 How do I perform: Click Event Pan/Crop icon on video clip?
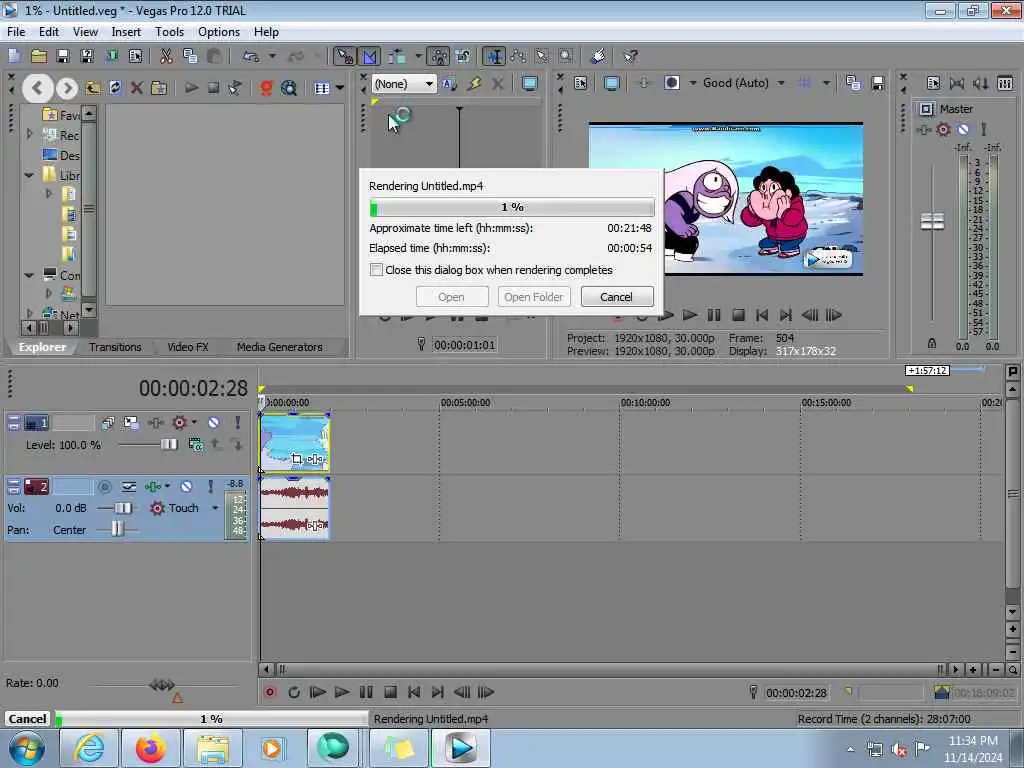tap(296, 459)
